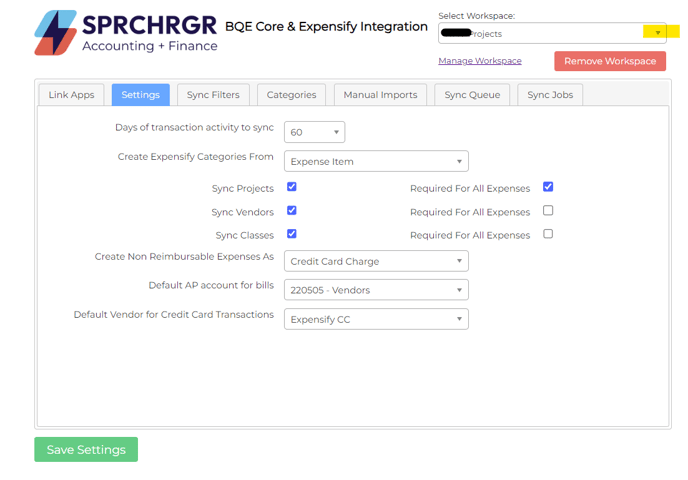688x480 pixels.
Task: Open Create Non Reimbursable Expenses As dropdown
Action: click(376, 261)
